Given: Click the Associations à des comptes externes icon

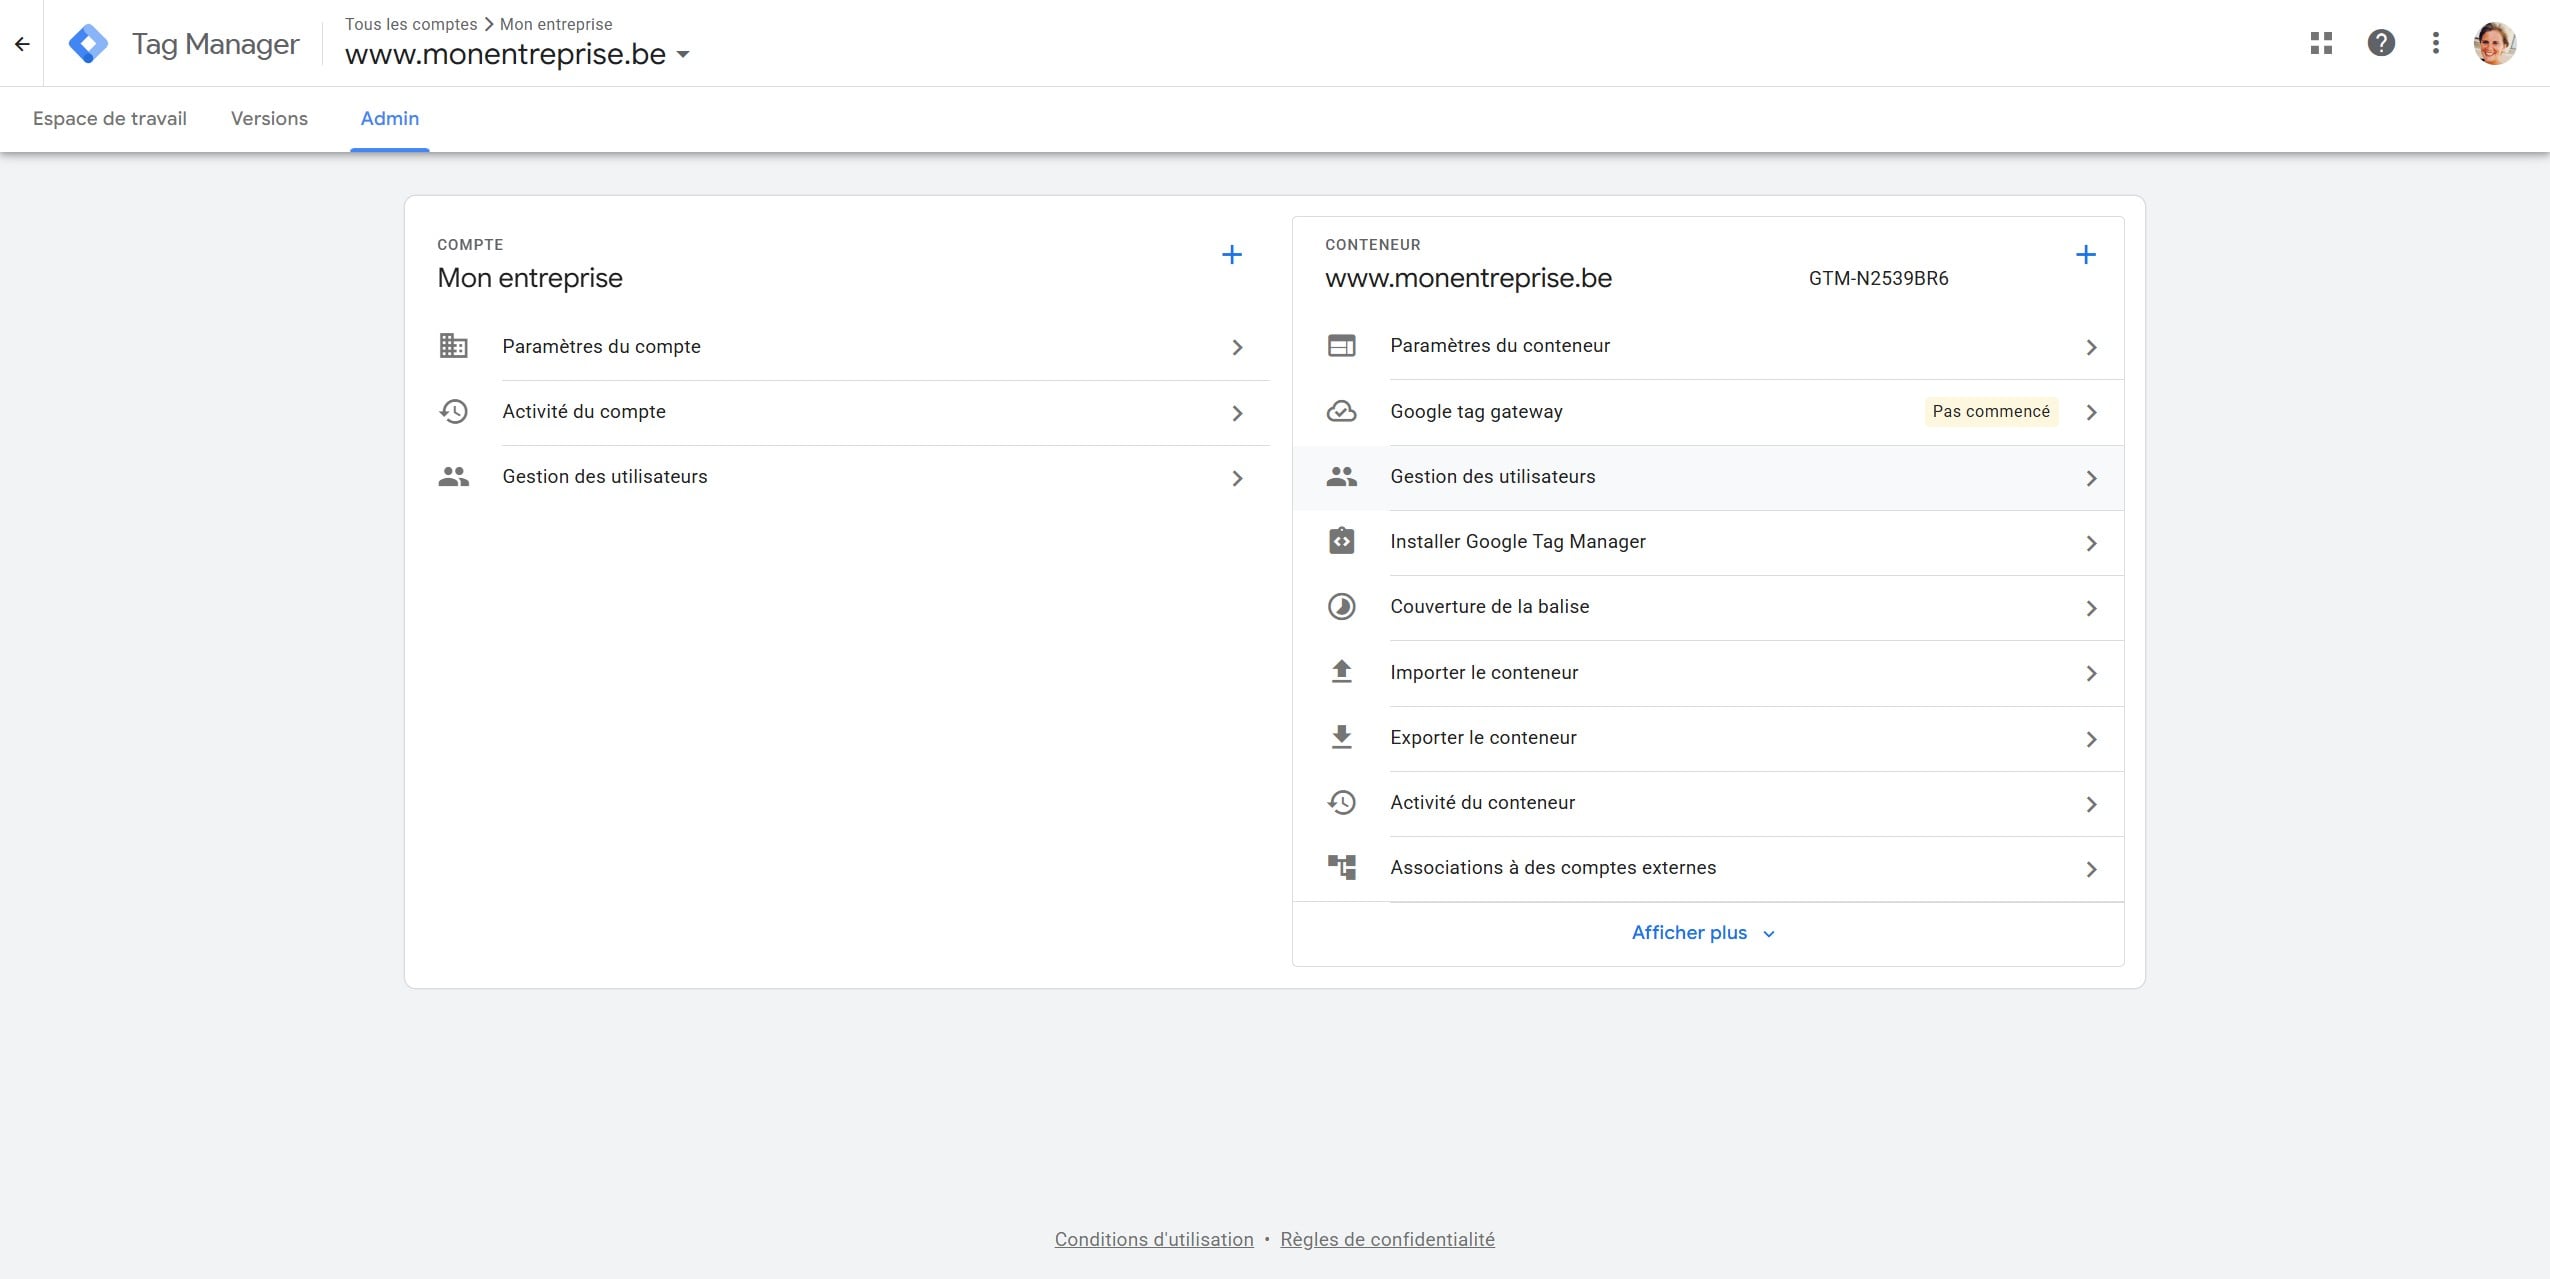Looking at the screenshot, I should (x=1341, y=867).
